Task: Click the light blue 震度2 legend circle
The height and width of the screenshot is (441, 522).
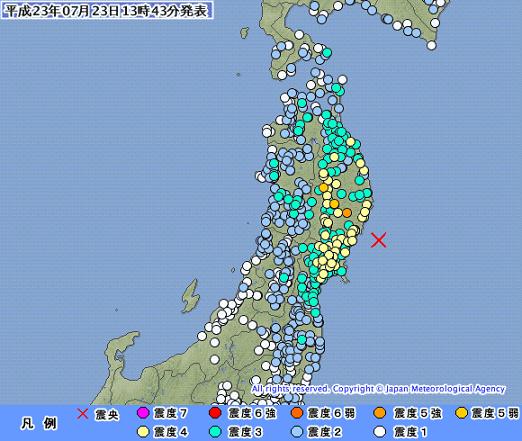Action: (297, 432)
